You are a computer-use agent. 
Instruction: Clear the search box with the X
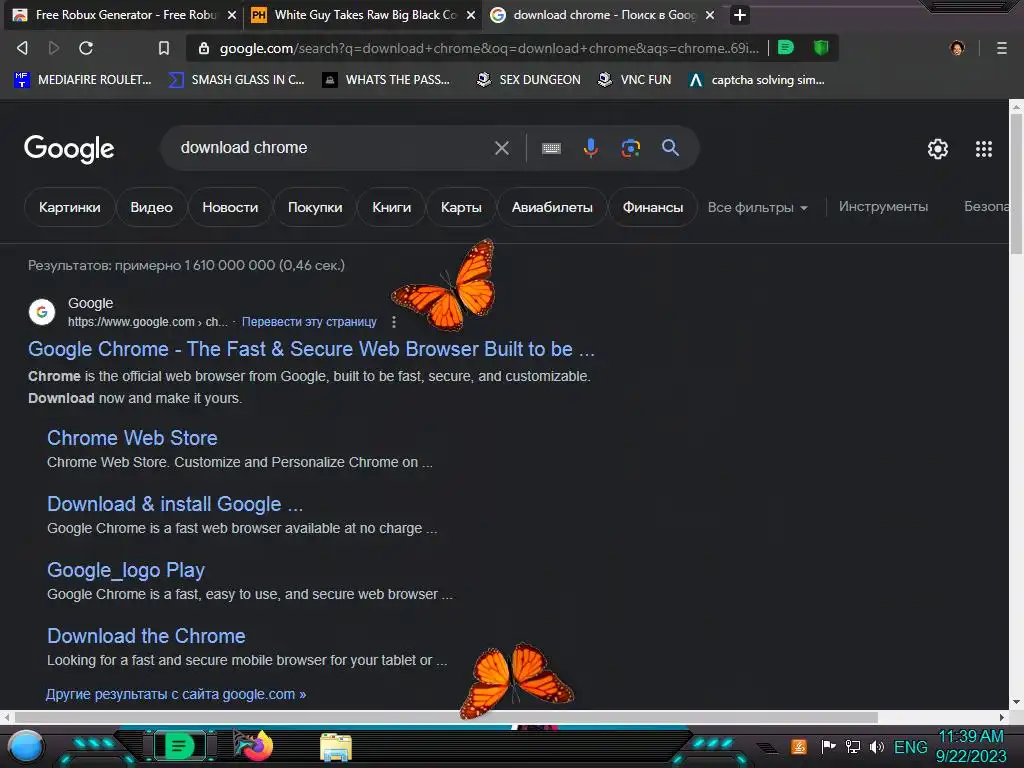[x=502, y=148]
